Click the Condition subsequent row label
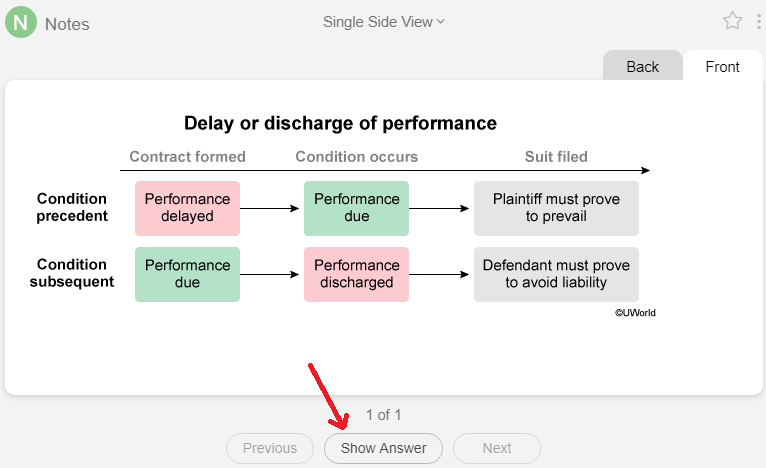Screen dimensions: 766x468 [72, 273]
